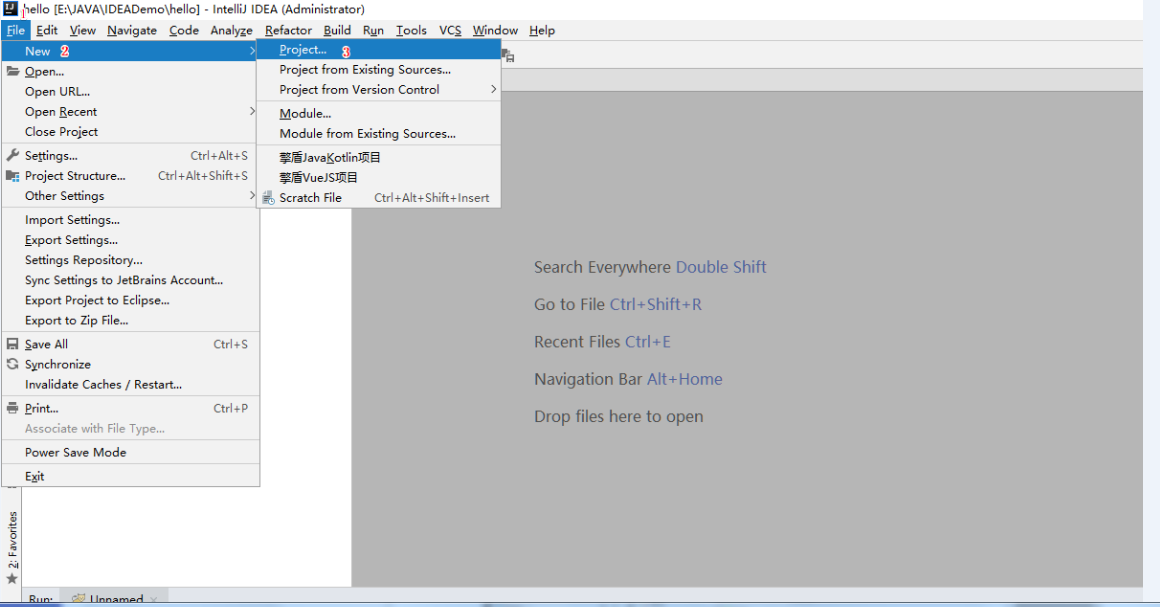
Task: Select Module from Existing Sources...
Action: pyautogui.click(x=379, y=133)
